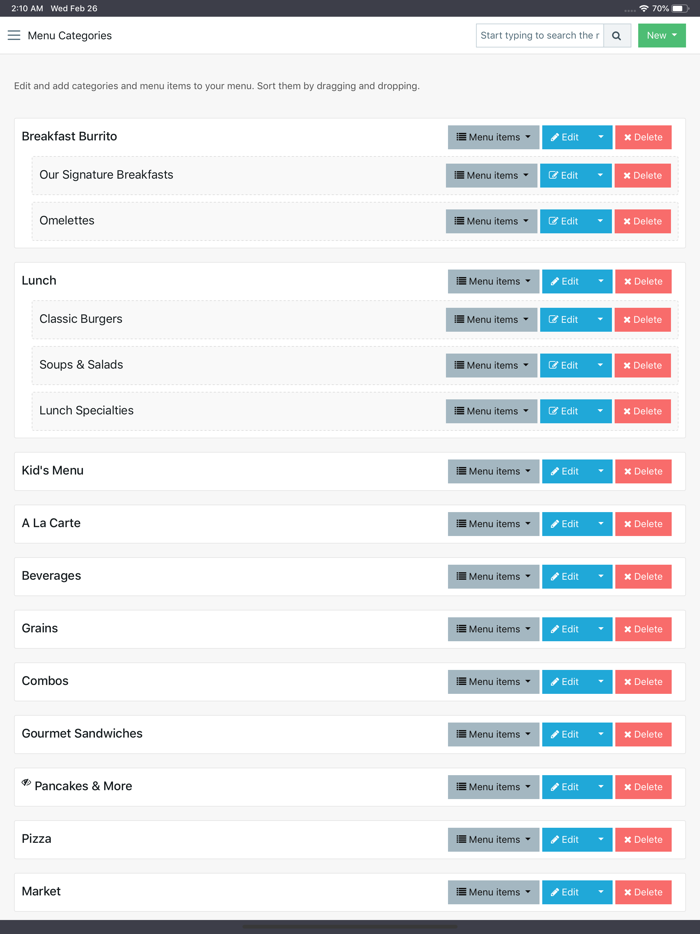Click the X icon to delete Market
The width and height of the screenshot is (700, 934).
(x=628, y=891)
